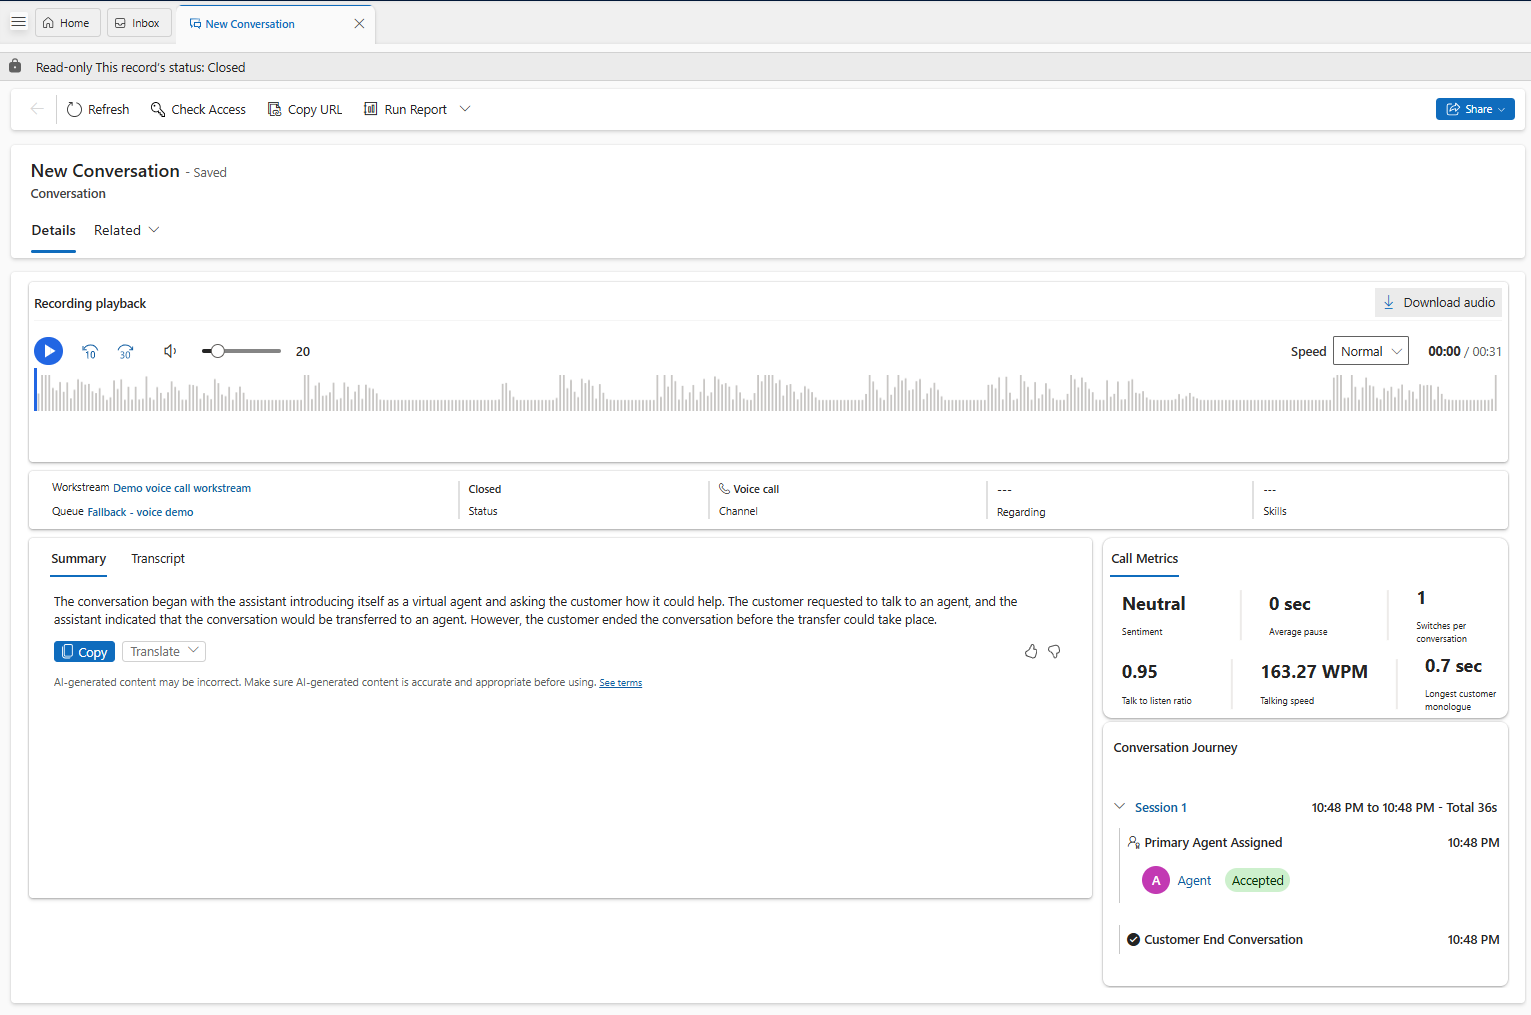
Task: Collapse the Session 1 chevron
Action: [x=1120, y=807]
